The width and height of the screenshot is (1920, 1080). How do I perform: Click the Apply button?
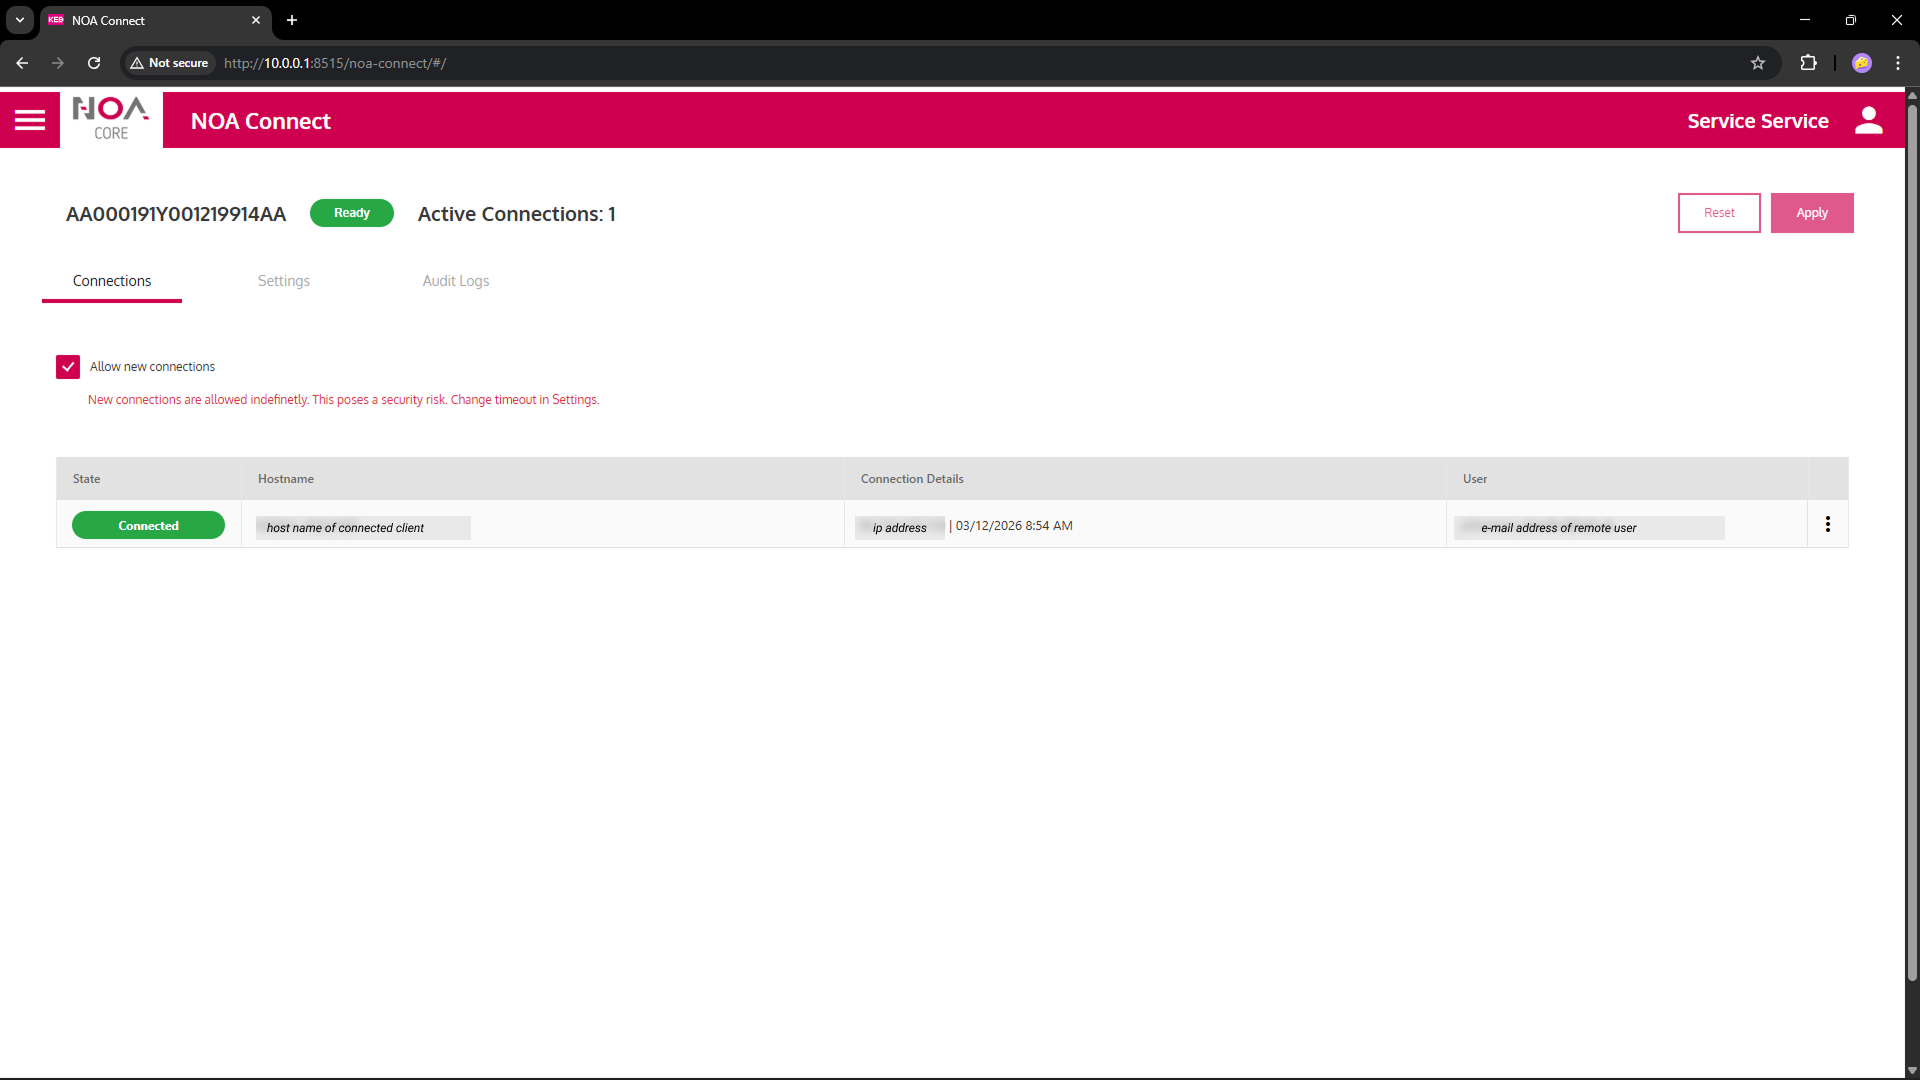click(x=1811, y=213)
